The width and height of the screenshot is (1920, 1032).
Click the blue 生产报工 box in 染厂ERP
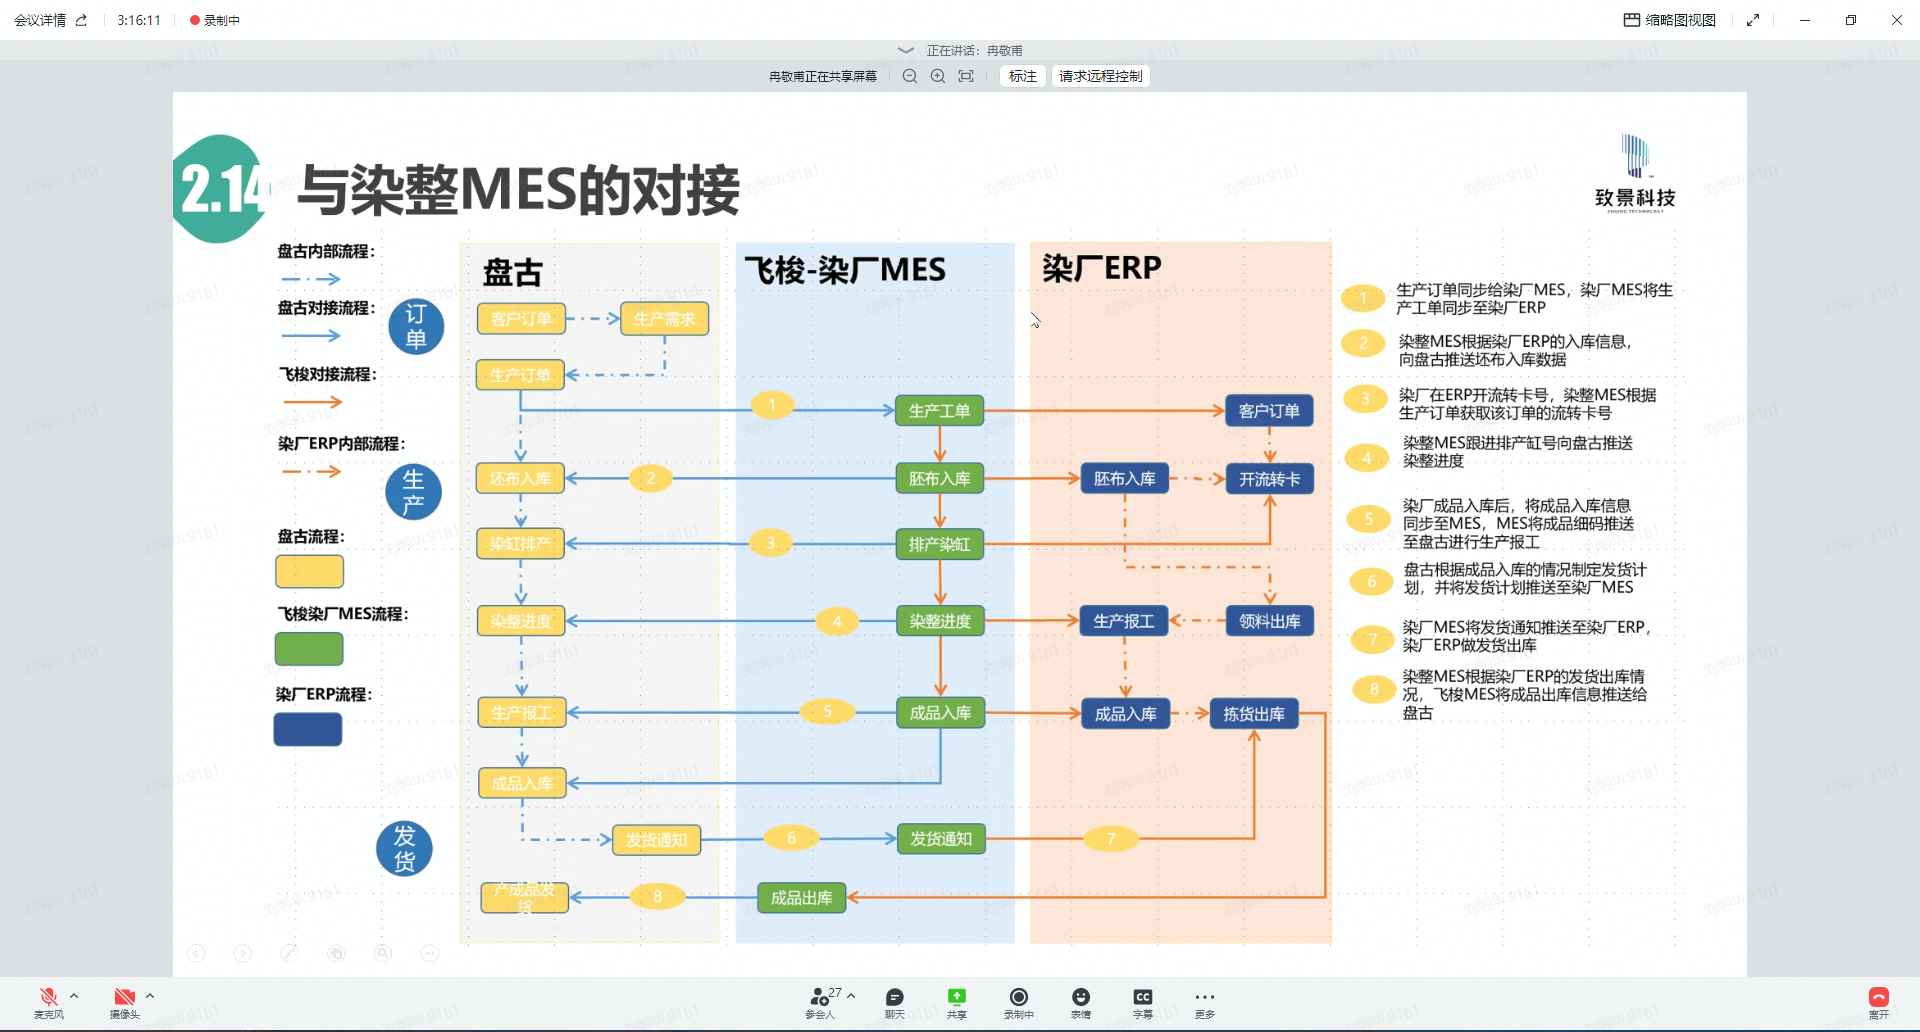pos(1124,621)
